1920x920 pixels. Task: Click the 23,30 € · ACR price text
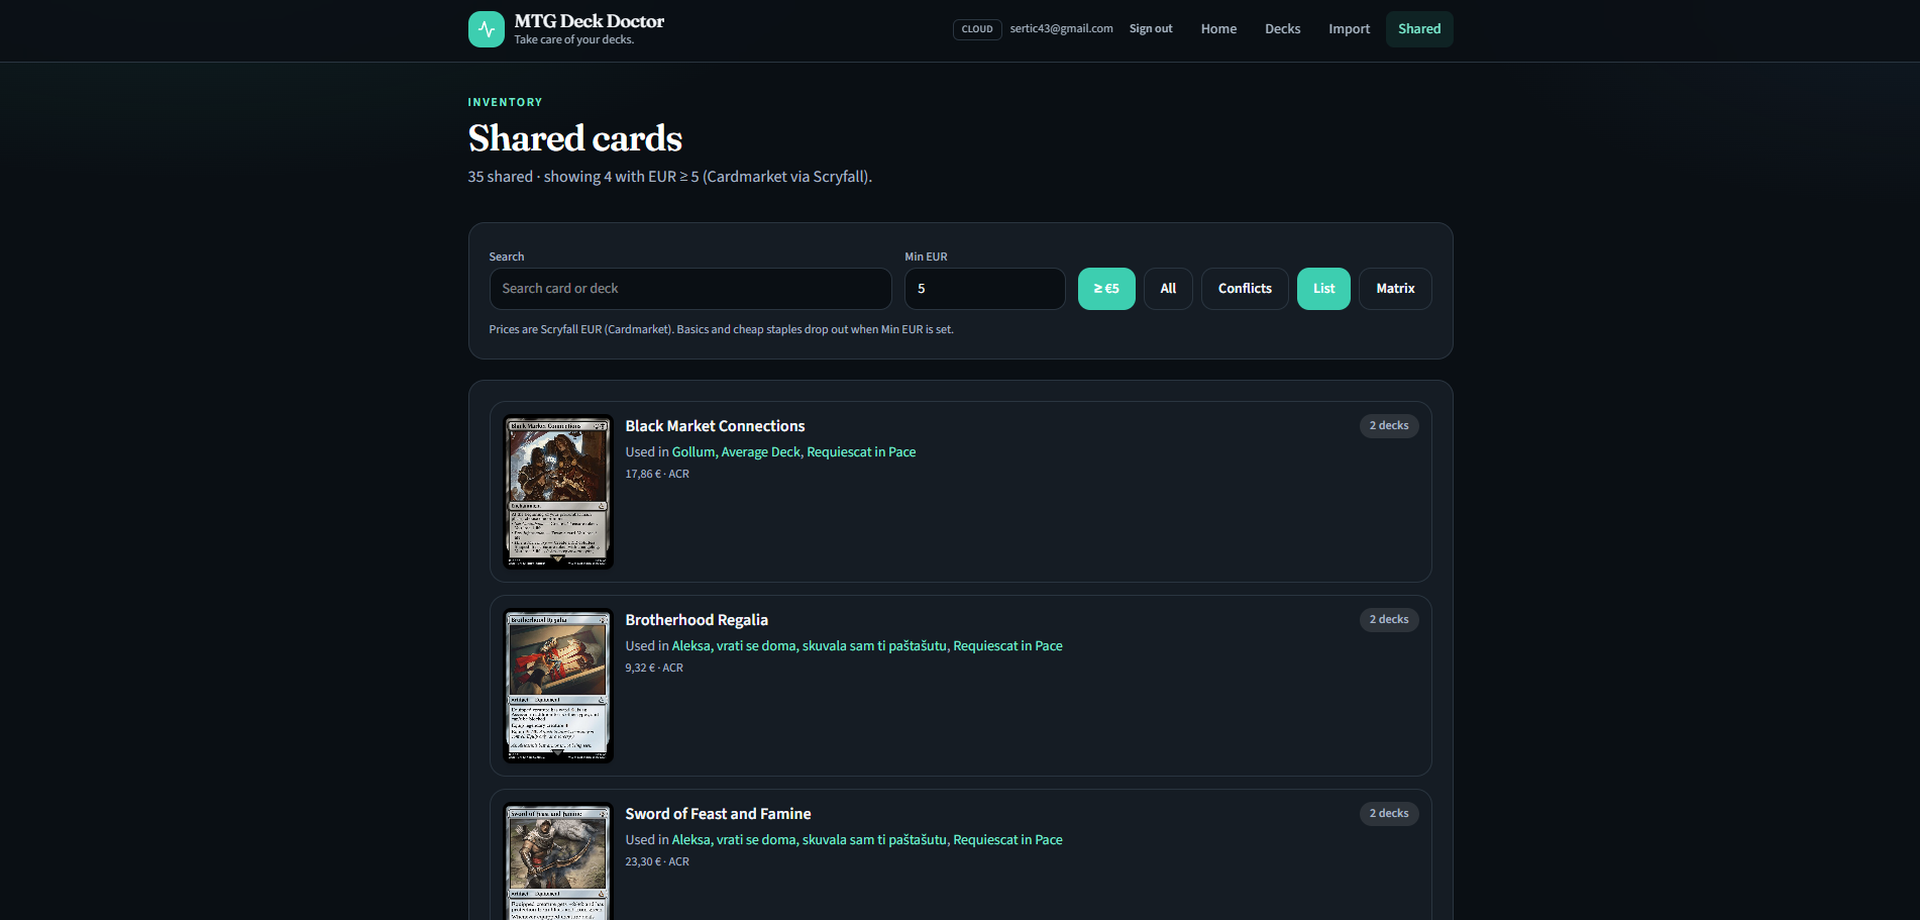657,862
